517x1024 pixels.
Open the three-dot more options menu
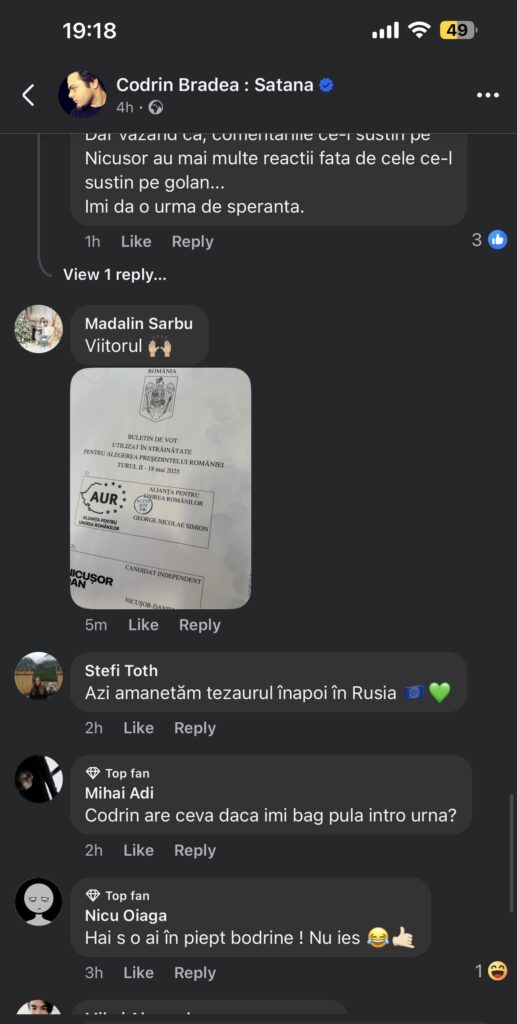point(488,95)
